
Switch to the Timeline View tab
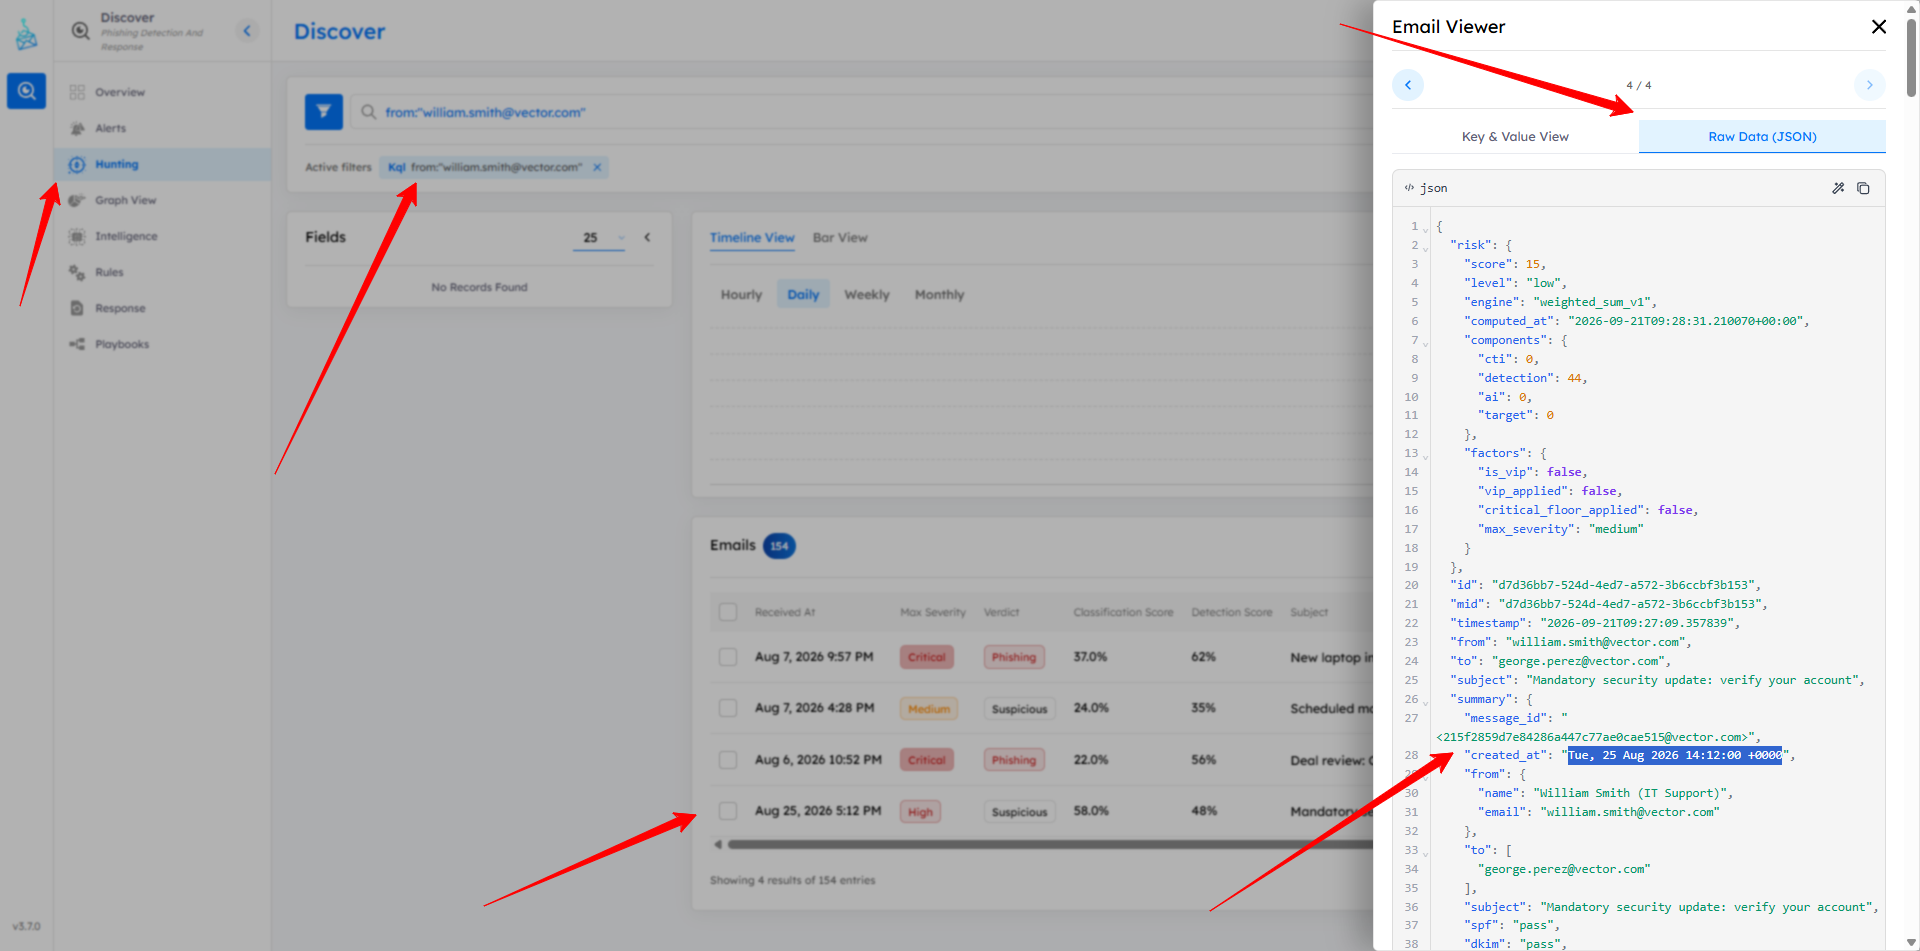(x=752, y=238)
